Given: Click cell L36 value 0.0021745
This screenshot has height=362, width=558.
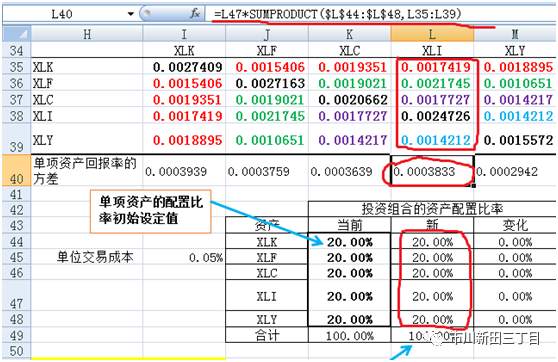Looking at the screenshot, I should click(436, 83).
